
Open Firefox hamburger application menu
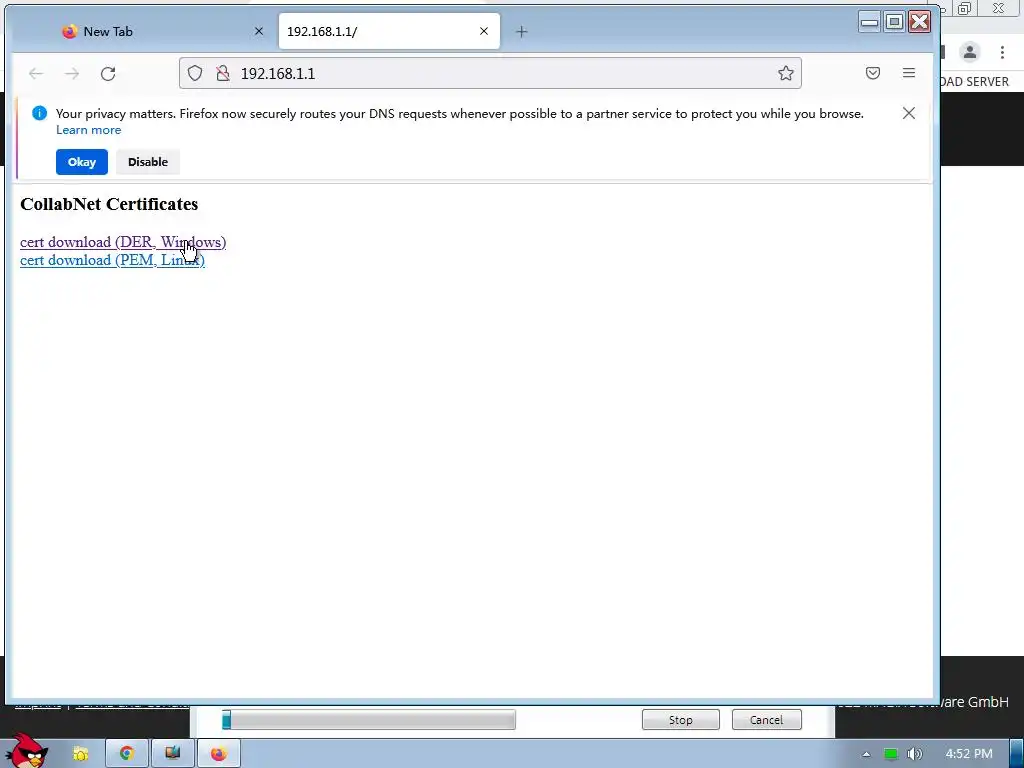[908, 73]
